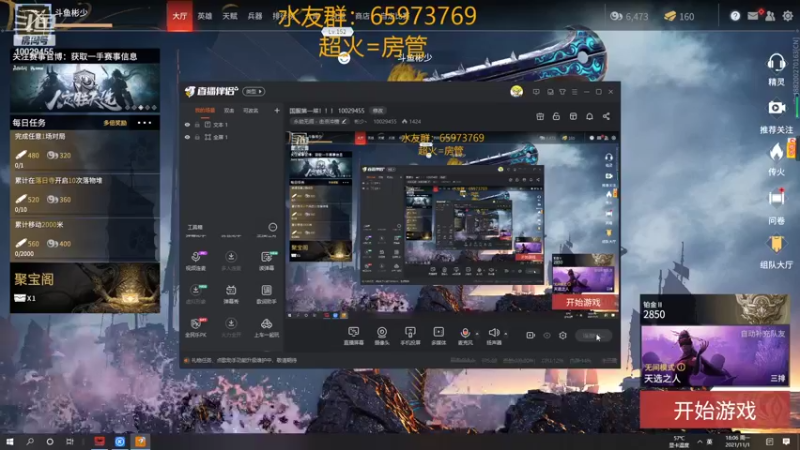Switch to the 大厅 lobby tab in game
The width and height of the screenshot is (800, 450).
[180, 16]
